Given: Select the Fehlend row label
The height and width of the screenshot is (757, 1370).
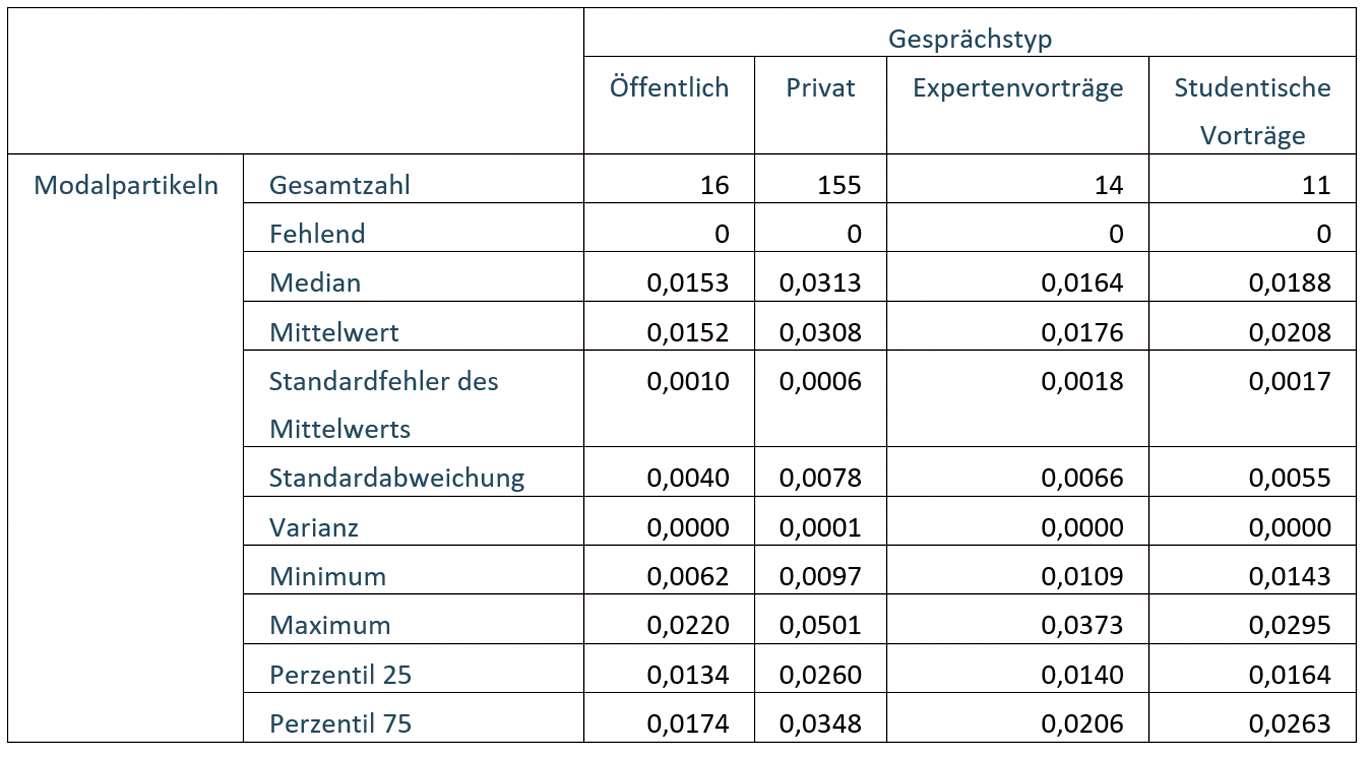Looking at the screenshot, I should 317,234.
